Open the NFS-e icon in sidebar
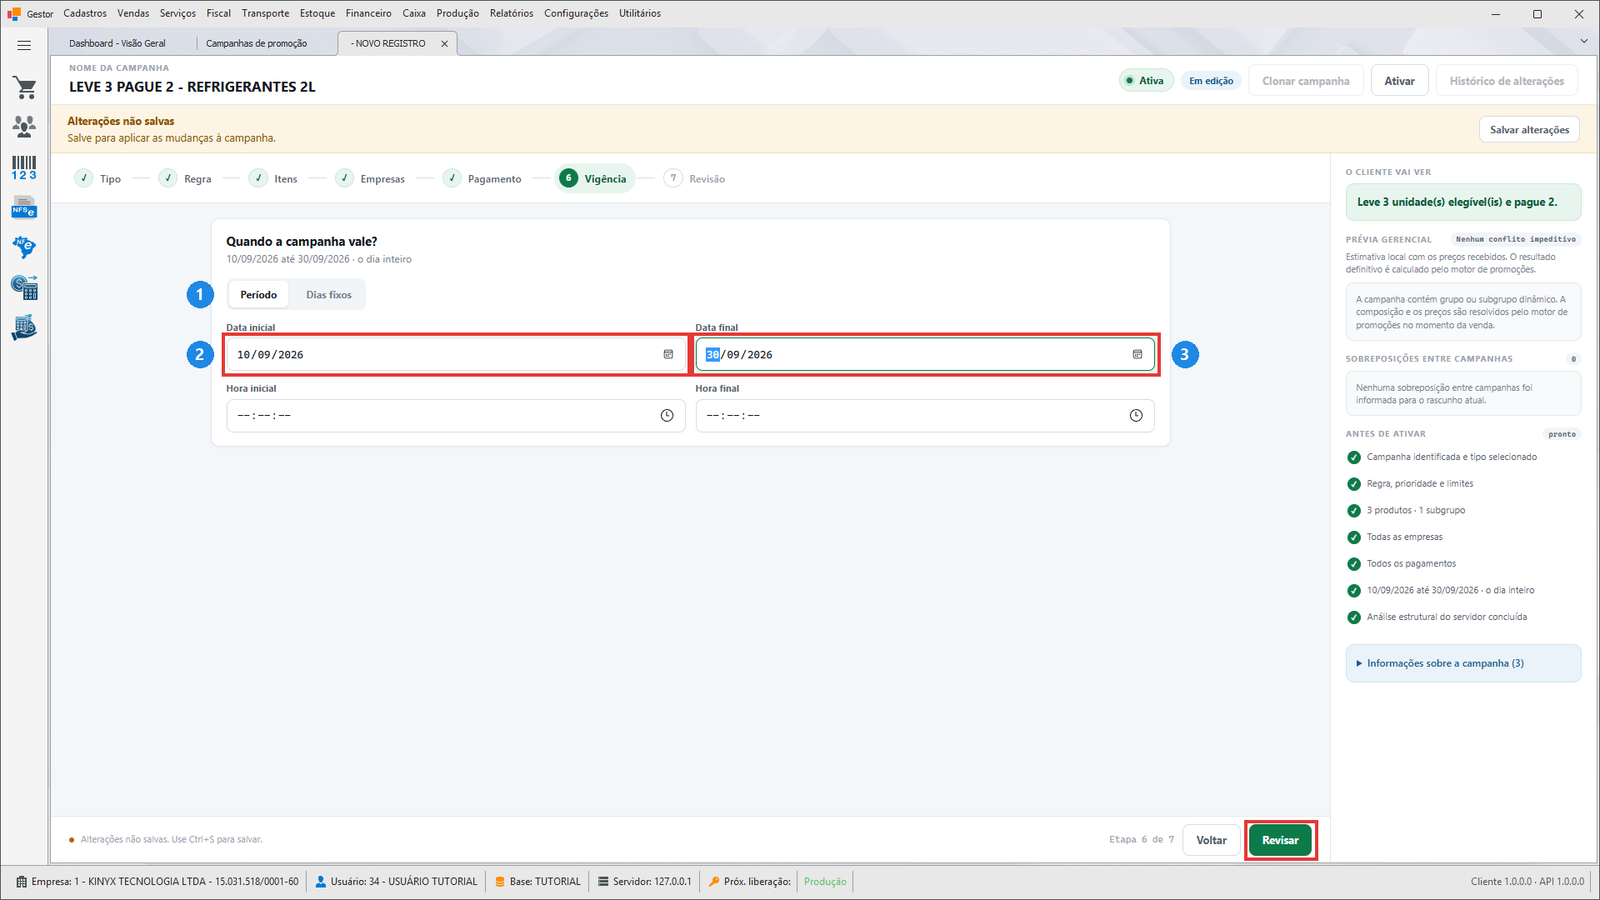1600x900 pixels. 24,208
